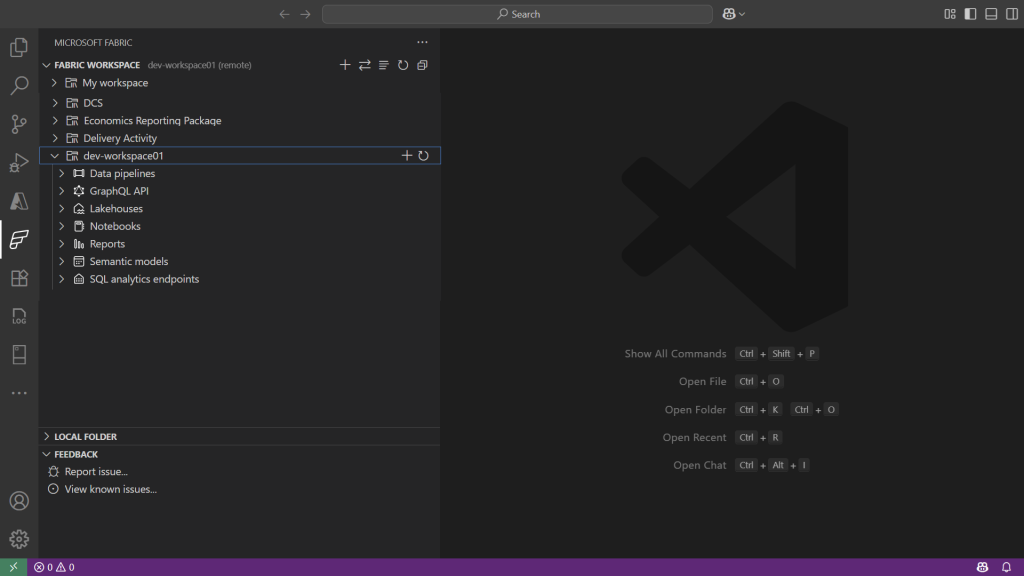Click the Report issue... link
This screenshot has height=576, width=1024.
coord(96,472)
